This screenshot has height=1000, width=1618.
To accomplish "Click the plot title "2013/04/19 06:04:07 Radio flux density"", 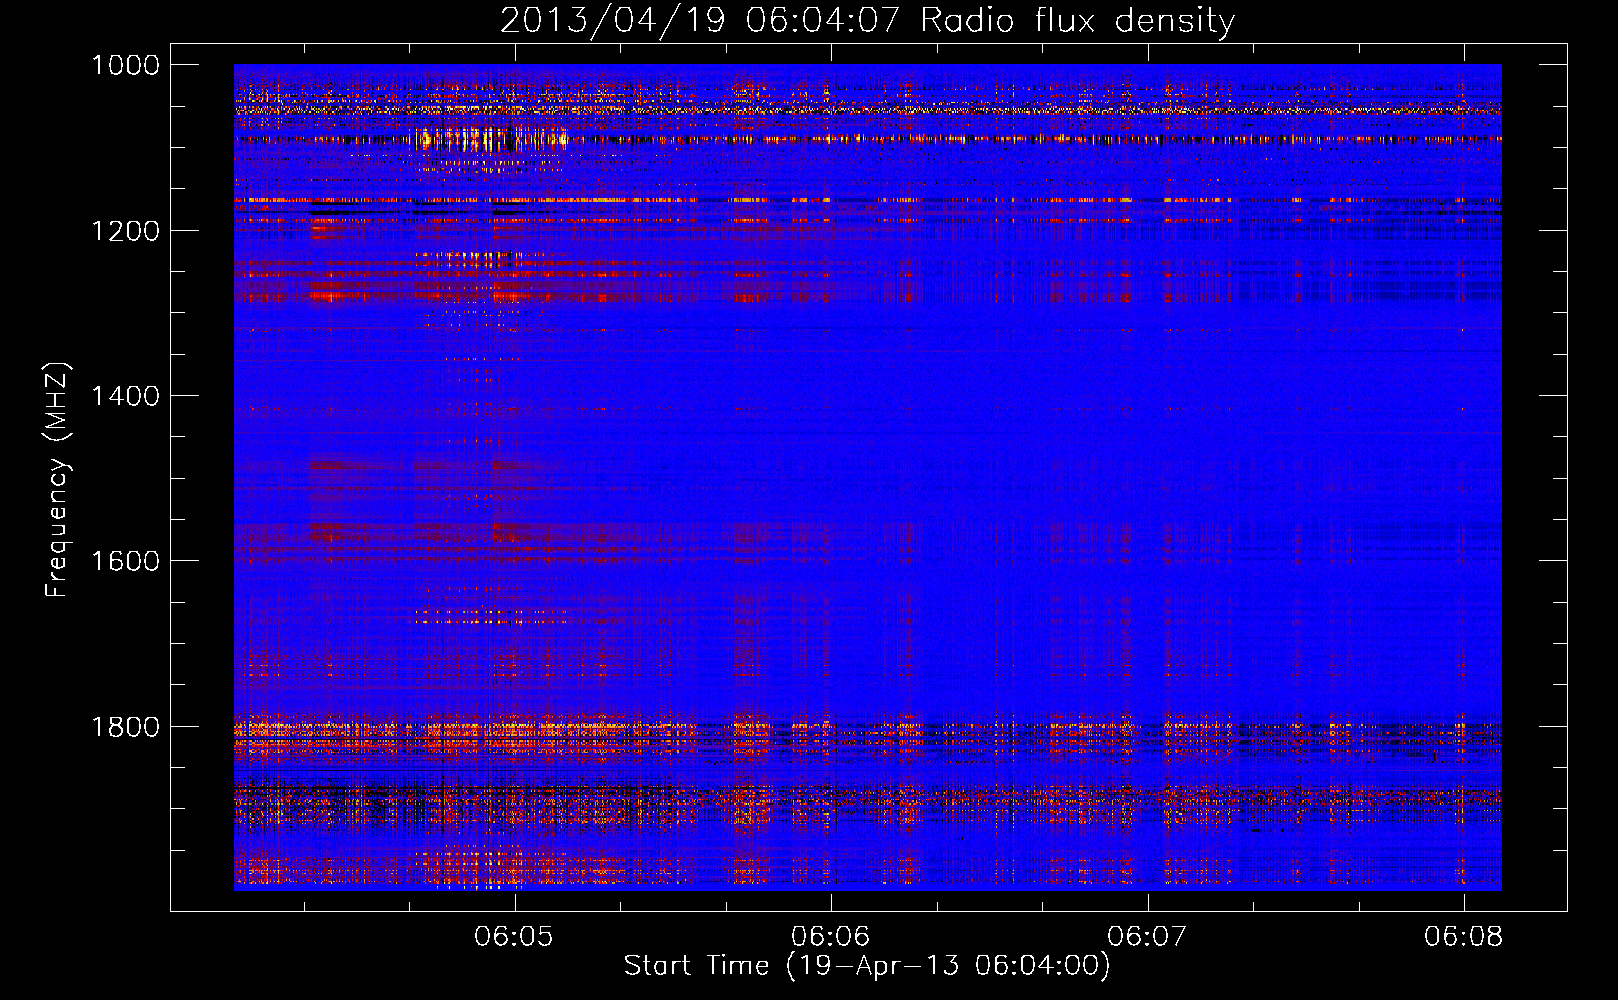I will [x=867, y=20].
